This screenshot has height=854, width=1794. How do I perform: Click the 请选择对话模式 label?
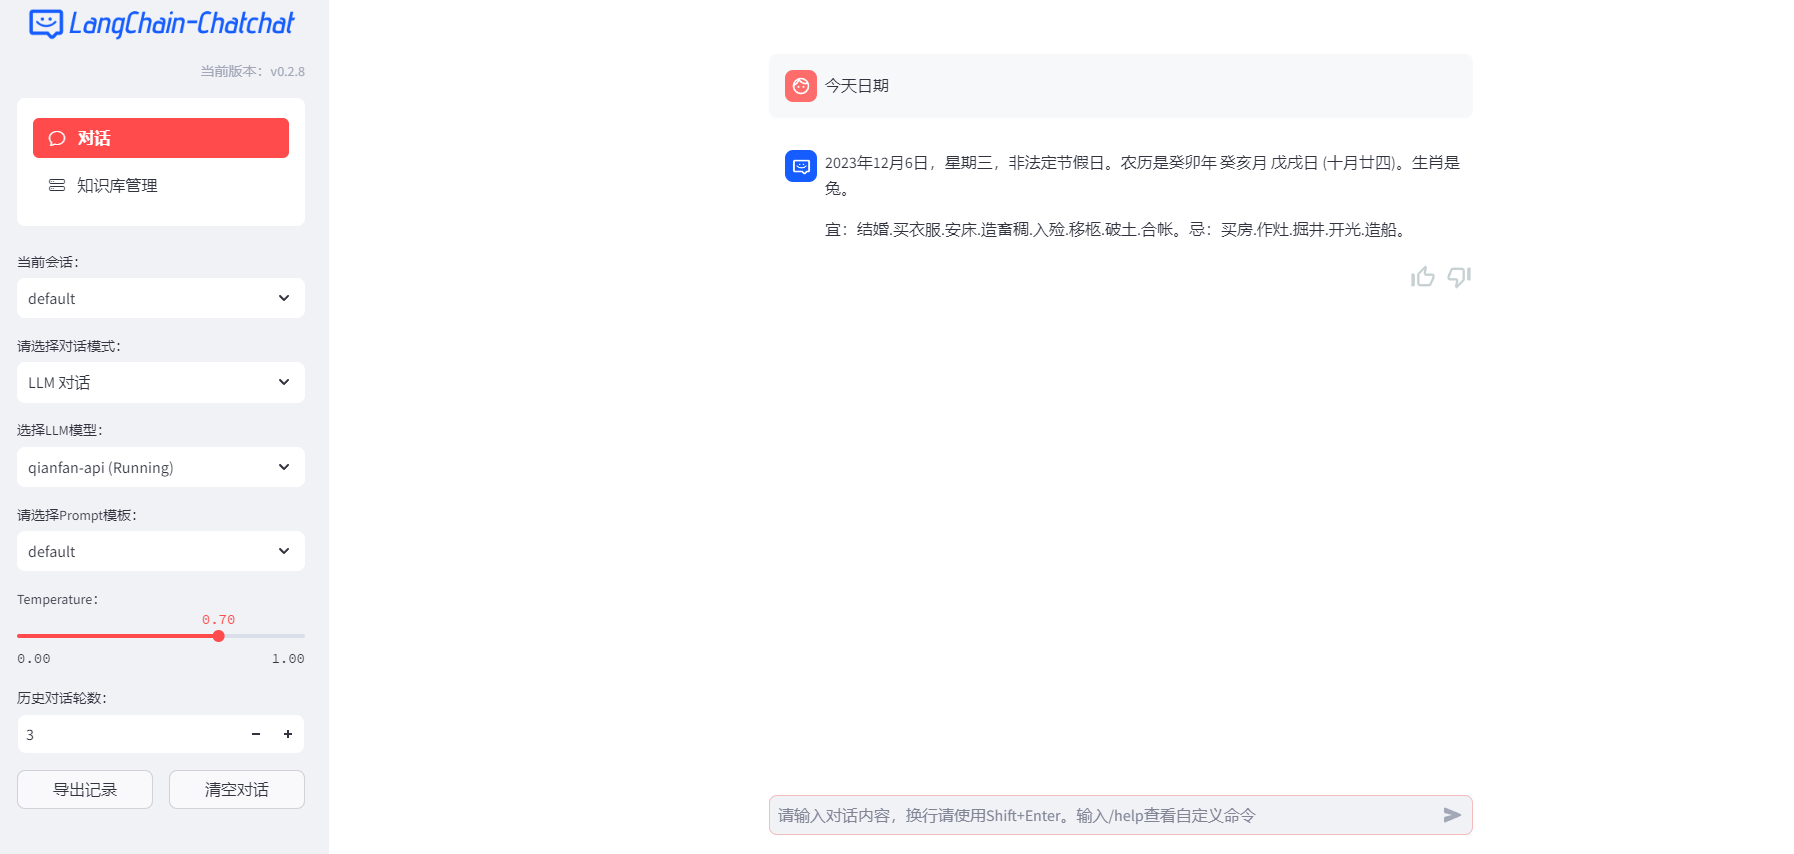tap(69, 346)
